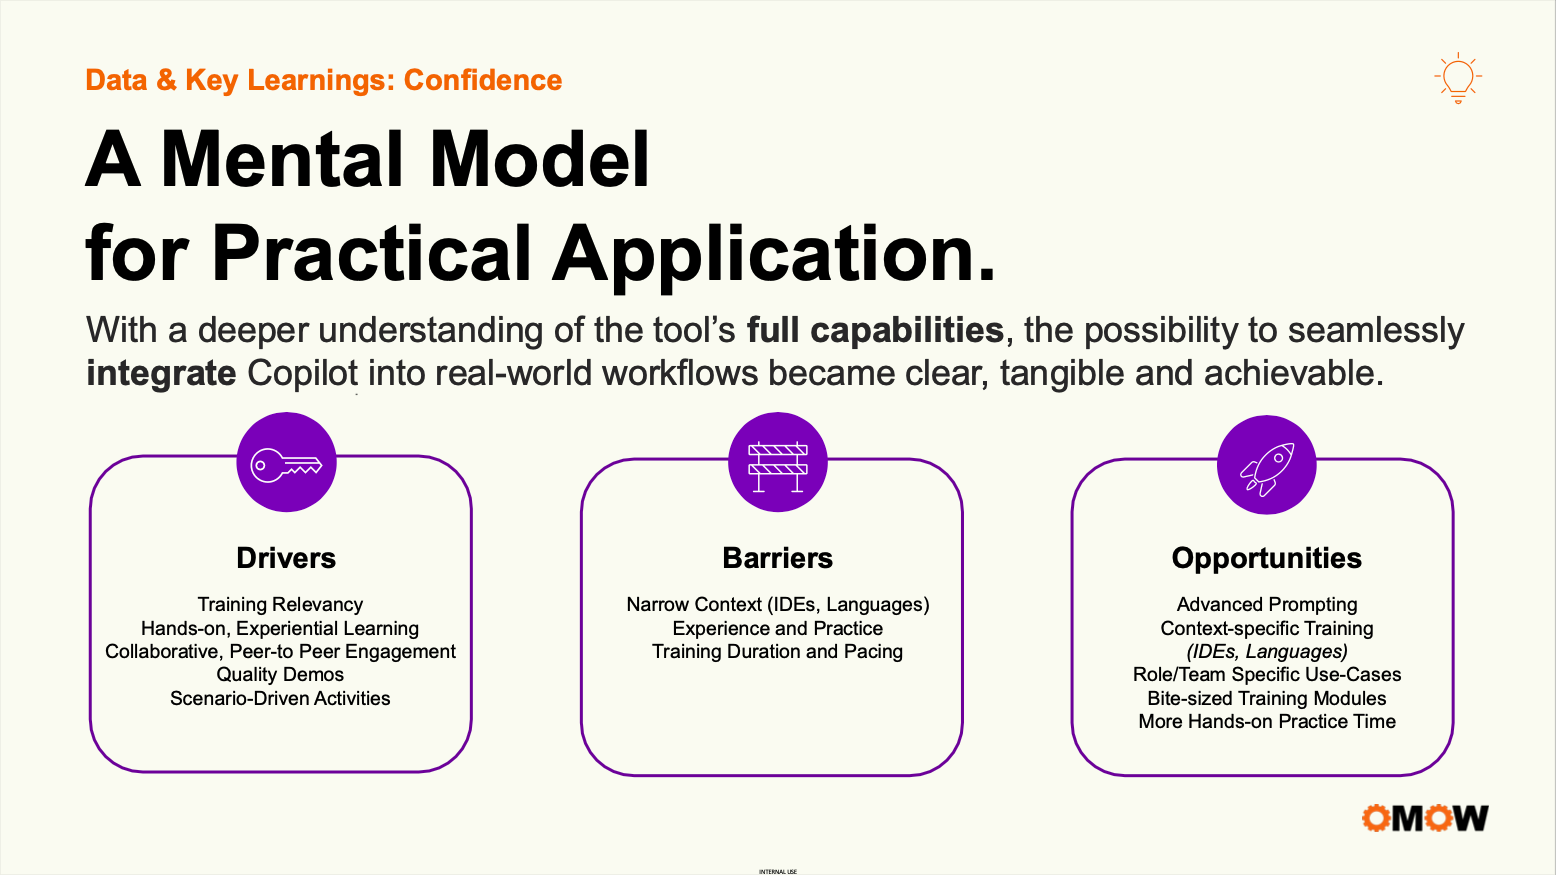Click the OMOW logo
This screenshot has width=1556, height=875.
pyautogui.click(x=1425, y=818)
